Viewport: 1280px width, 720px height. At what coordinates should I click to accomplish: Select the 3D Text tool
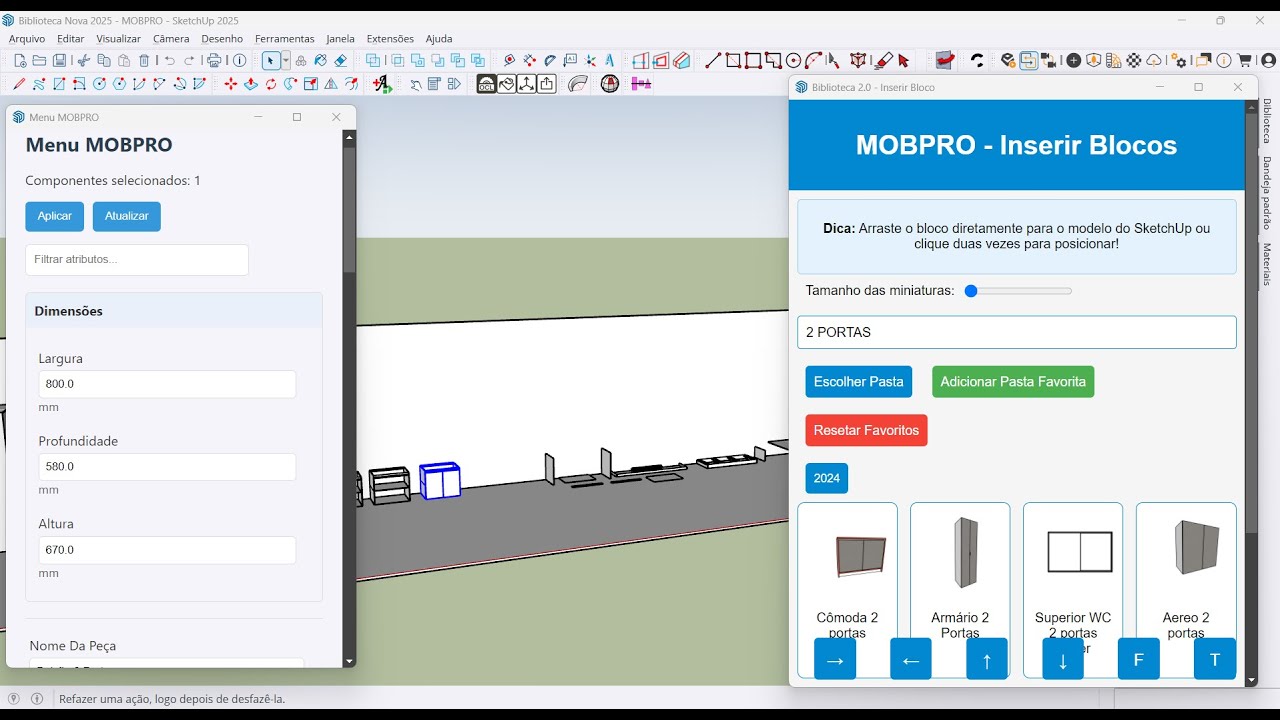609,60
